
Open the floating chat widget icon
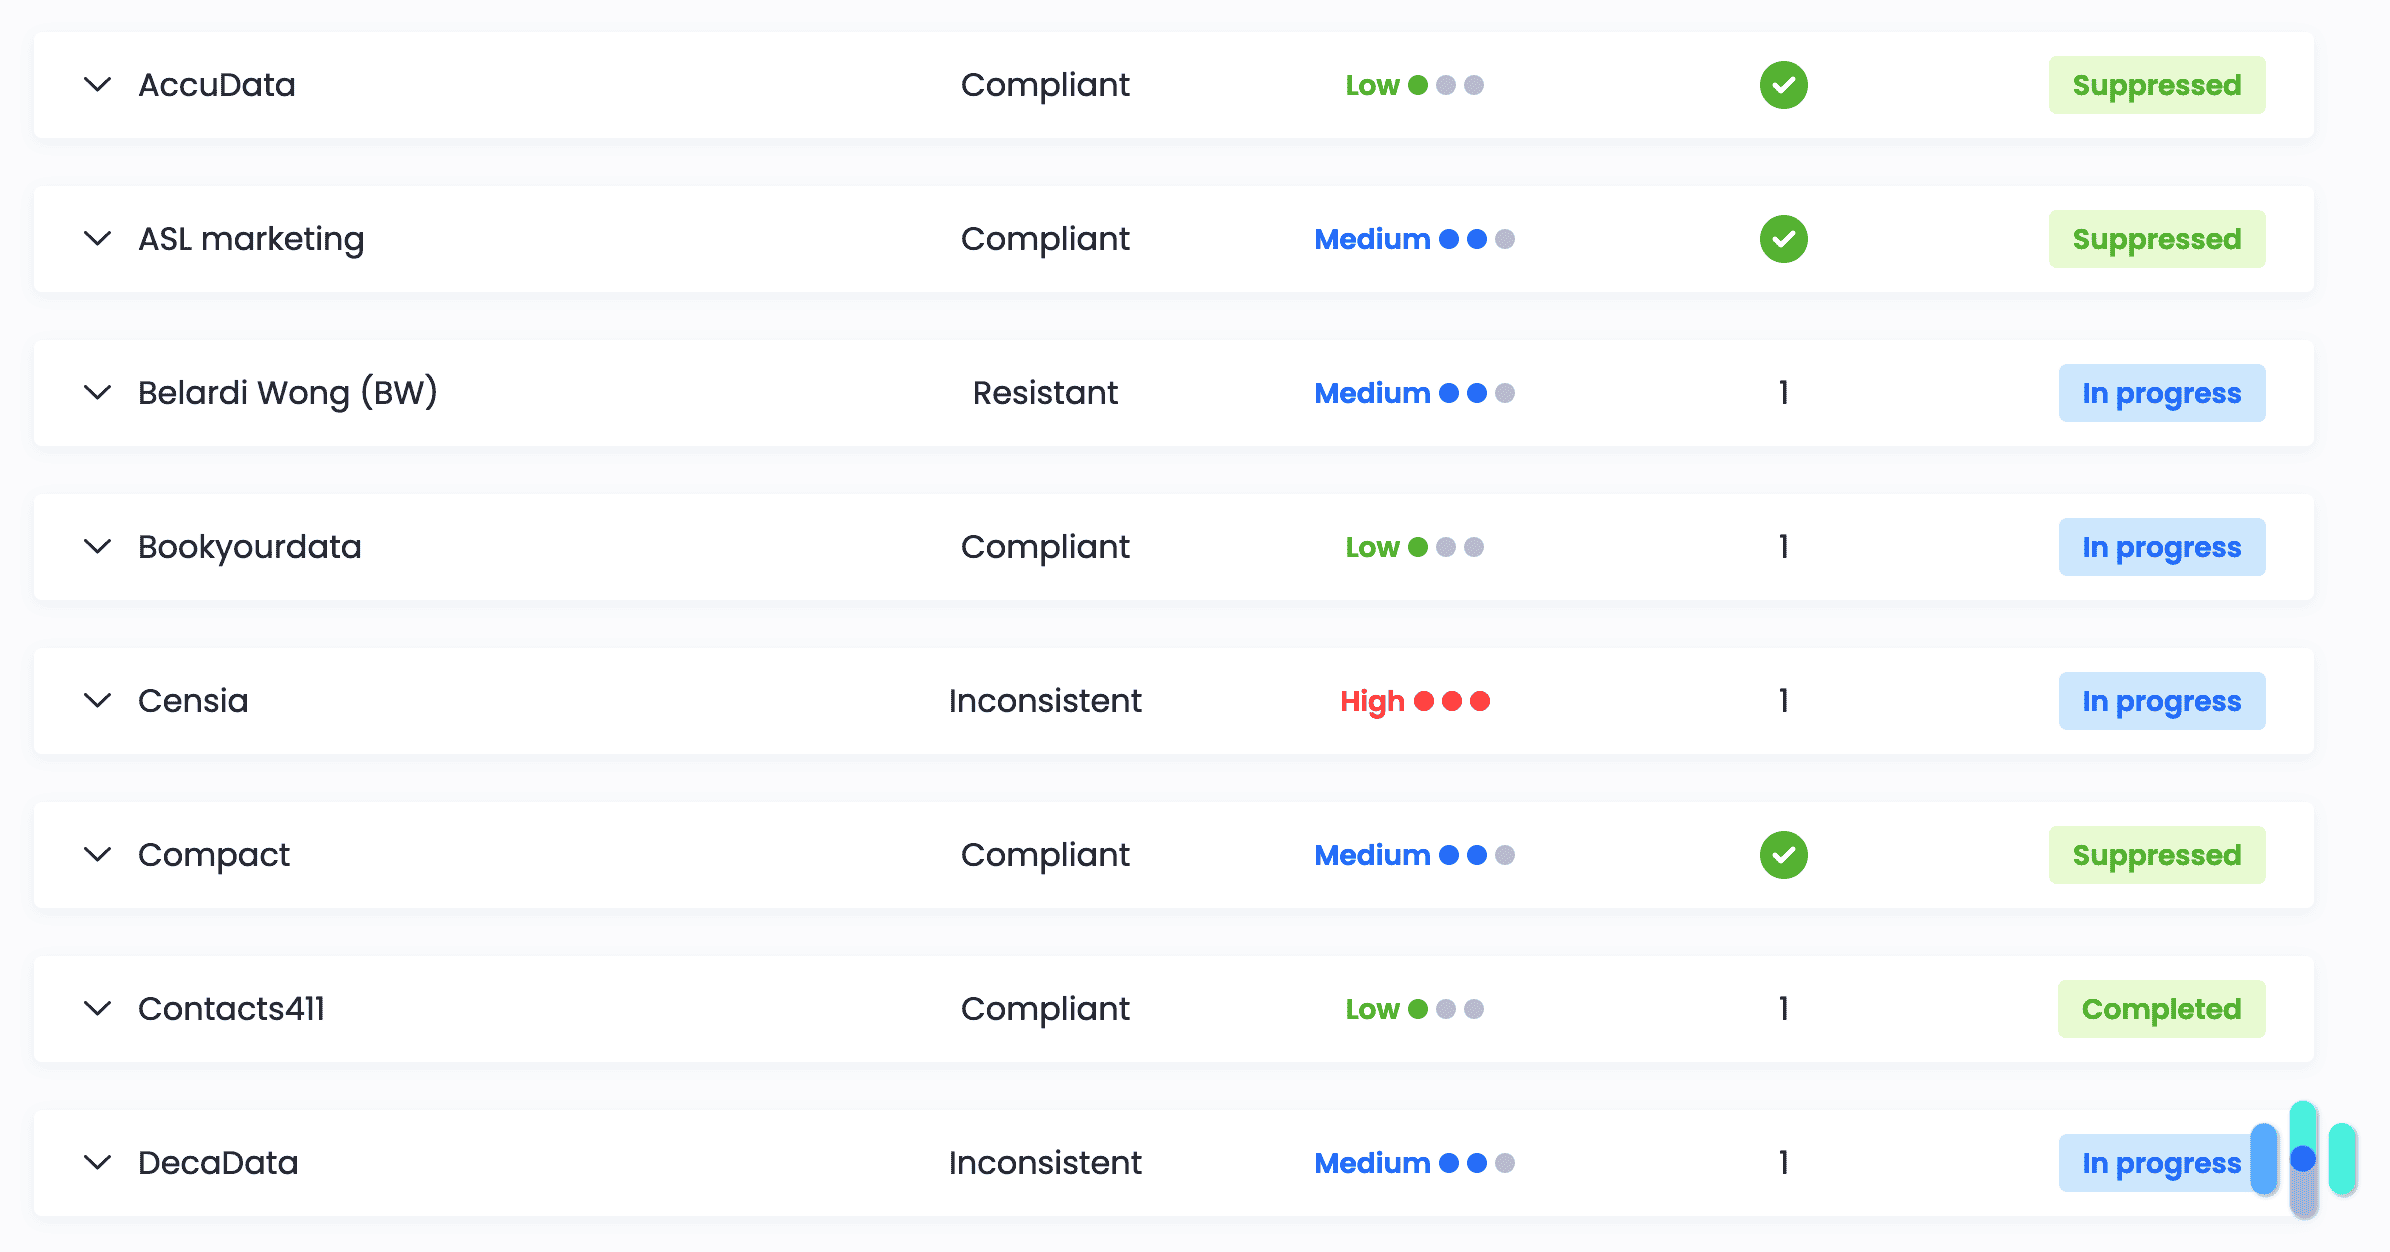pos(2303,1159)
